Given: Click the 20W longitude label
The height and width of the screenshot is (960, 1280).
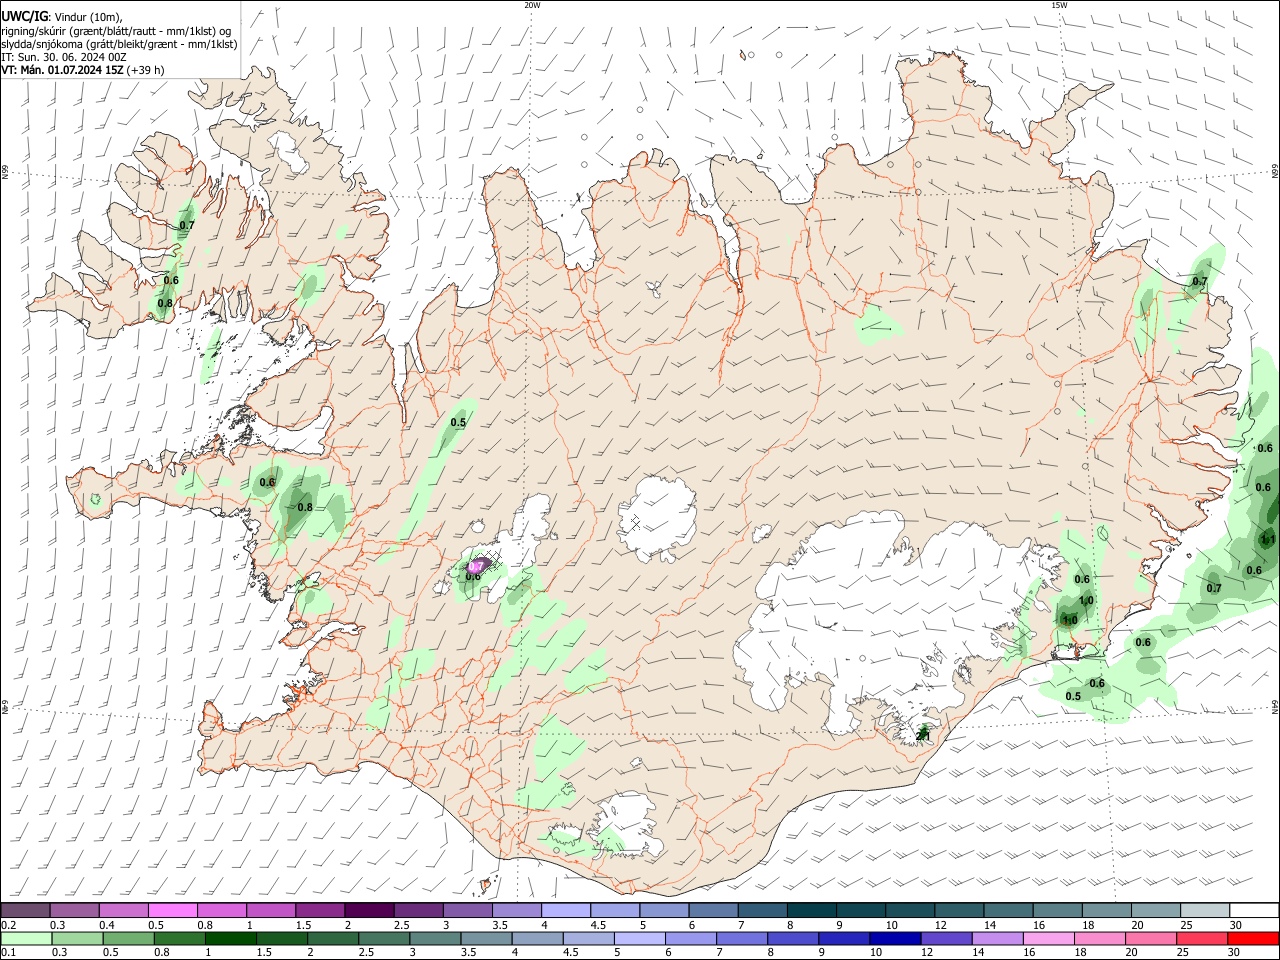Looking at the screenshot, I should coord(532,5).
